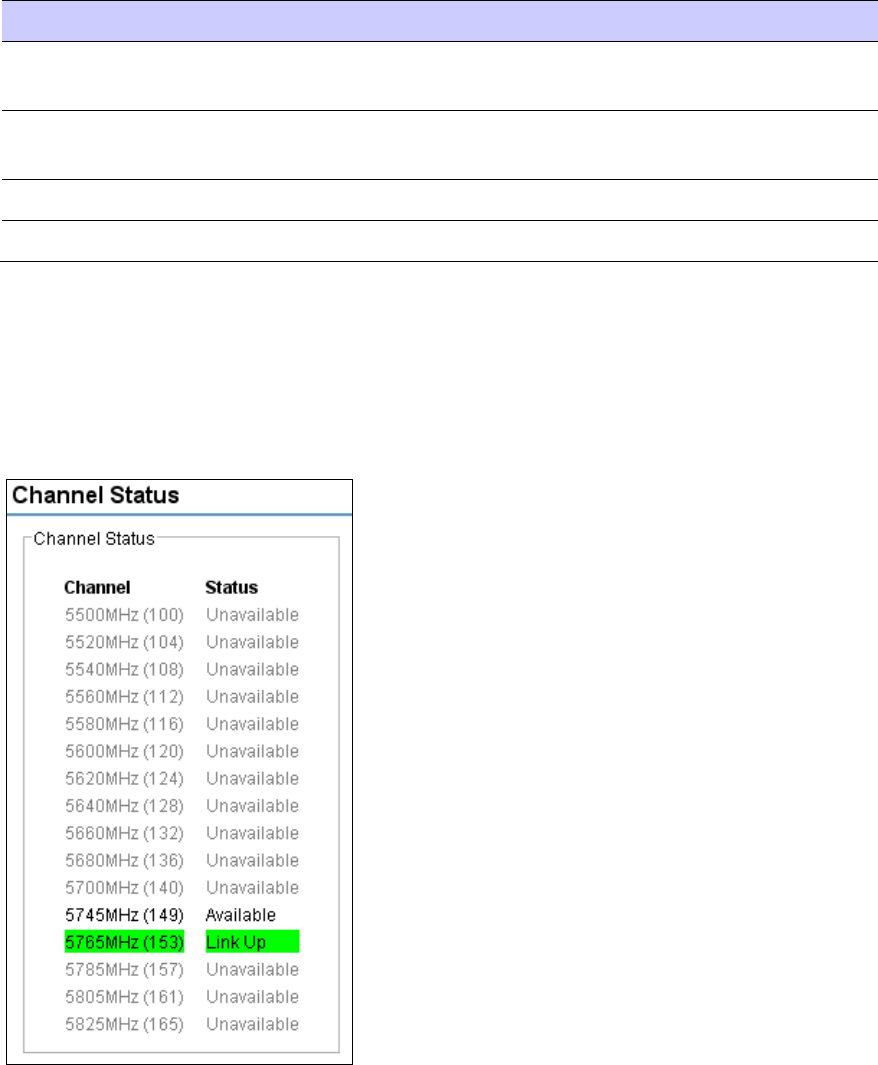Select the 5560MHz (112) channel entry

(x=124, y=696)
